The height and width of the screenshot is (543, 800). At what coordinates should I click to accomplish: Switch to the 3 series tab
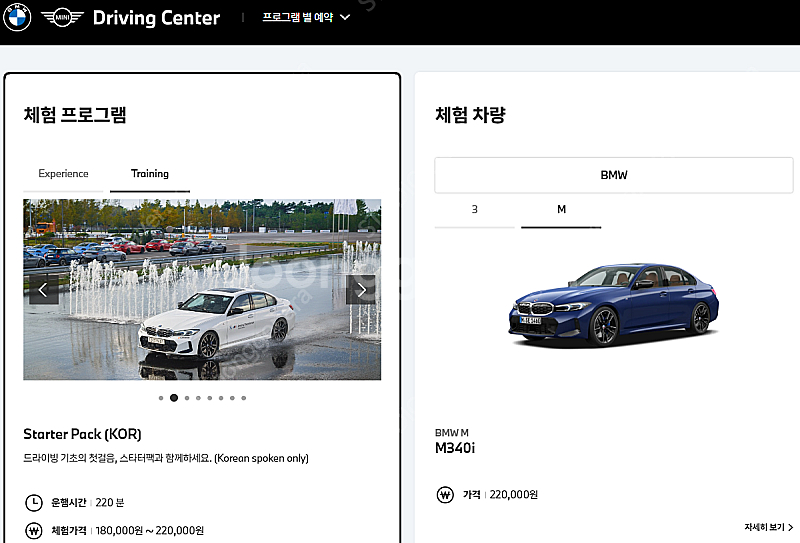474,210
